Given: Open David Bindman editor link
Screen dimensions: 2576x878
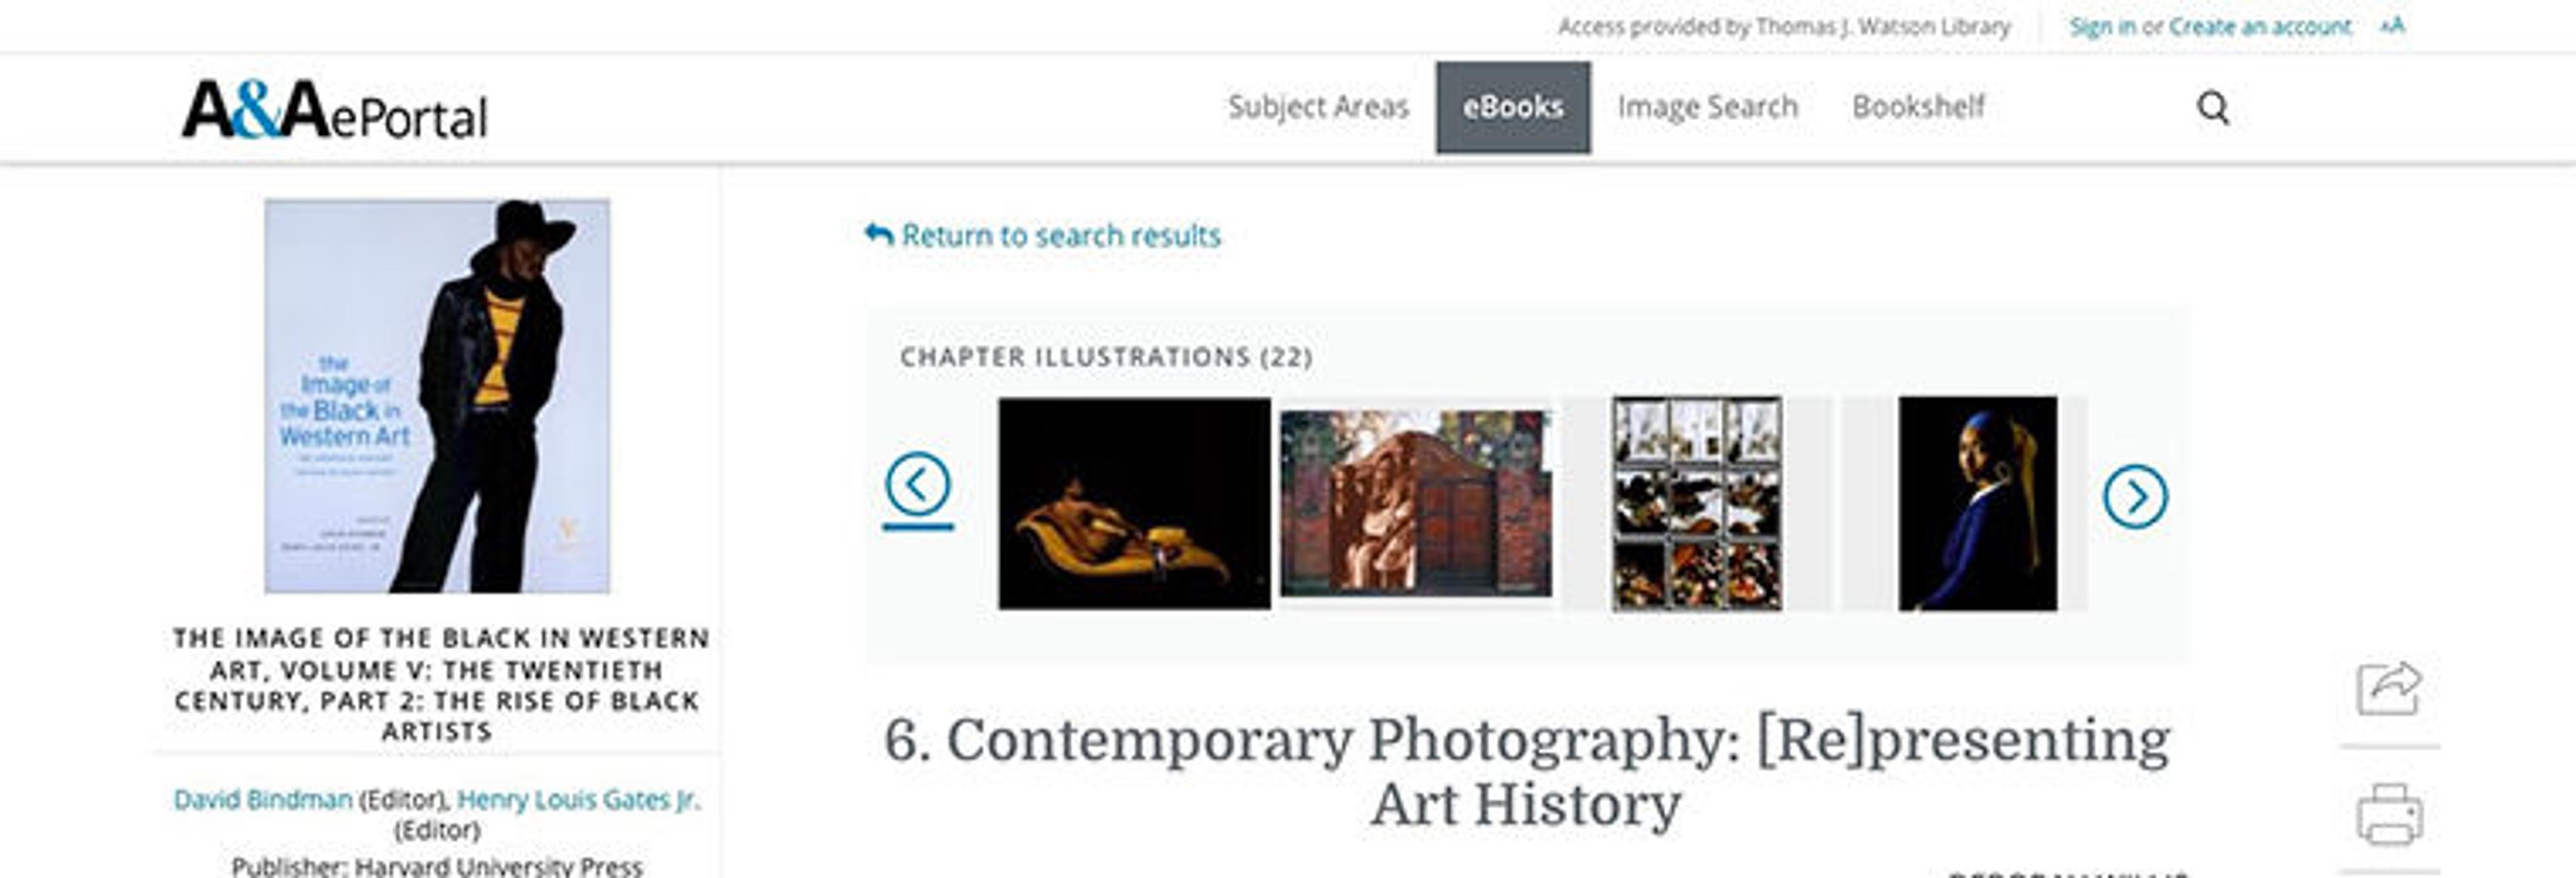Looking at the screenshot, I should click(x=263, y=799).
